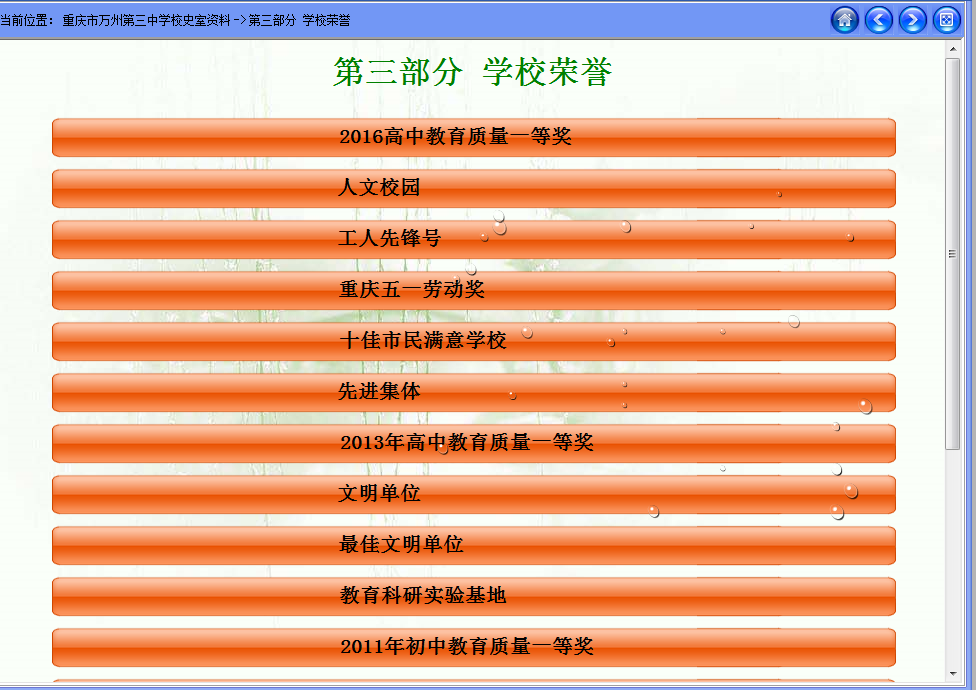The height and width of the screenshot is (690, 976).
Task: Go to the previous page arrow
Action: [x=879, y=21]
